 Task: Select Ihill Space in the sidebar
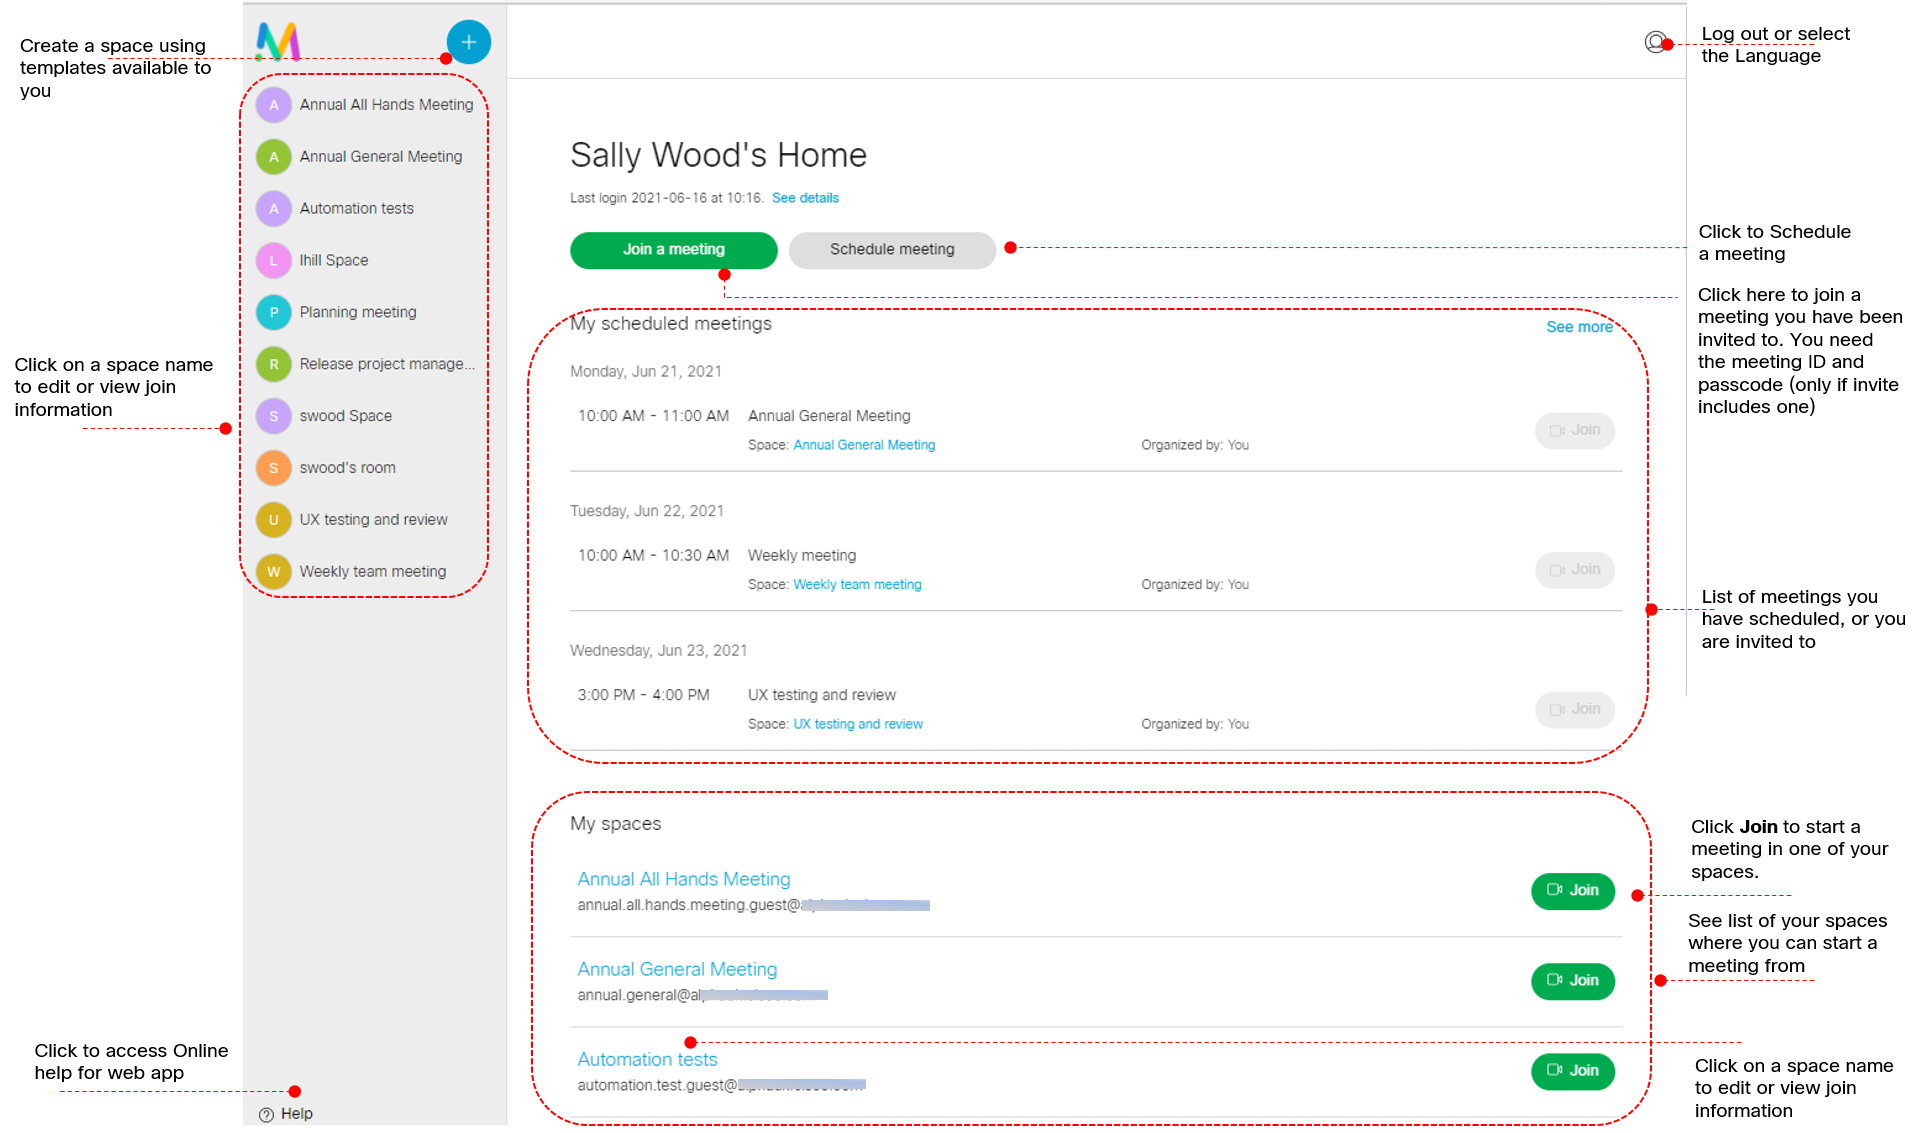(x=335, y=260)
